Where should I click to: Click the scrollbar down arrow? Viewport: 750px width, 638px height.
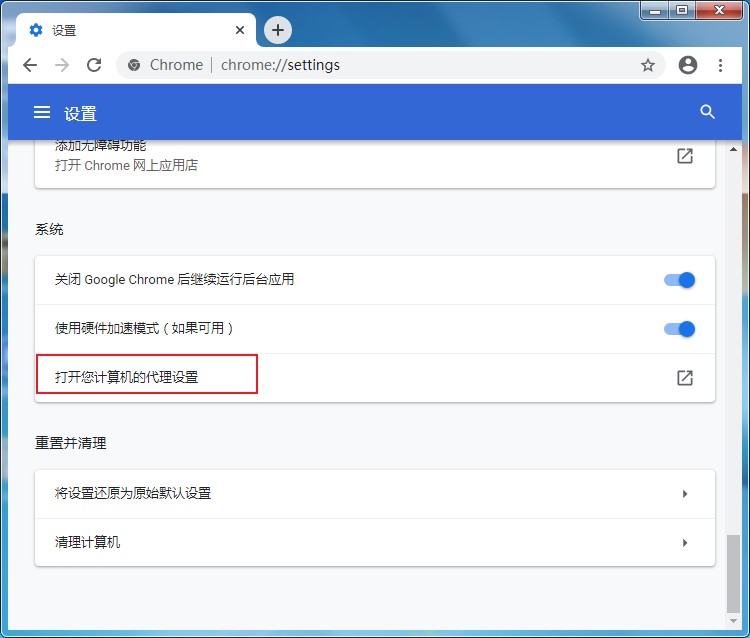pyautogui.click(x=733, y=621)
